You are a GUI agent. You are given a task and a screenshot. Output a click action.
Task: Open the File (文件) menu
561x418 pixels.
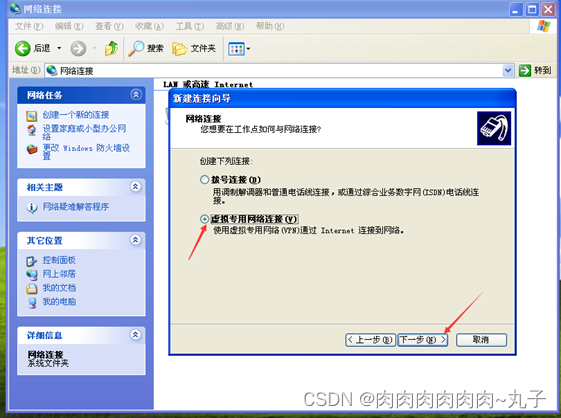29,26
